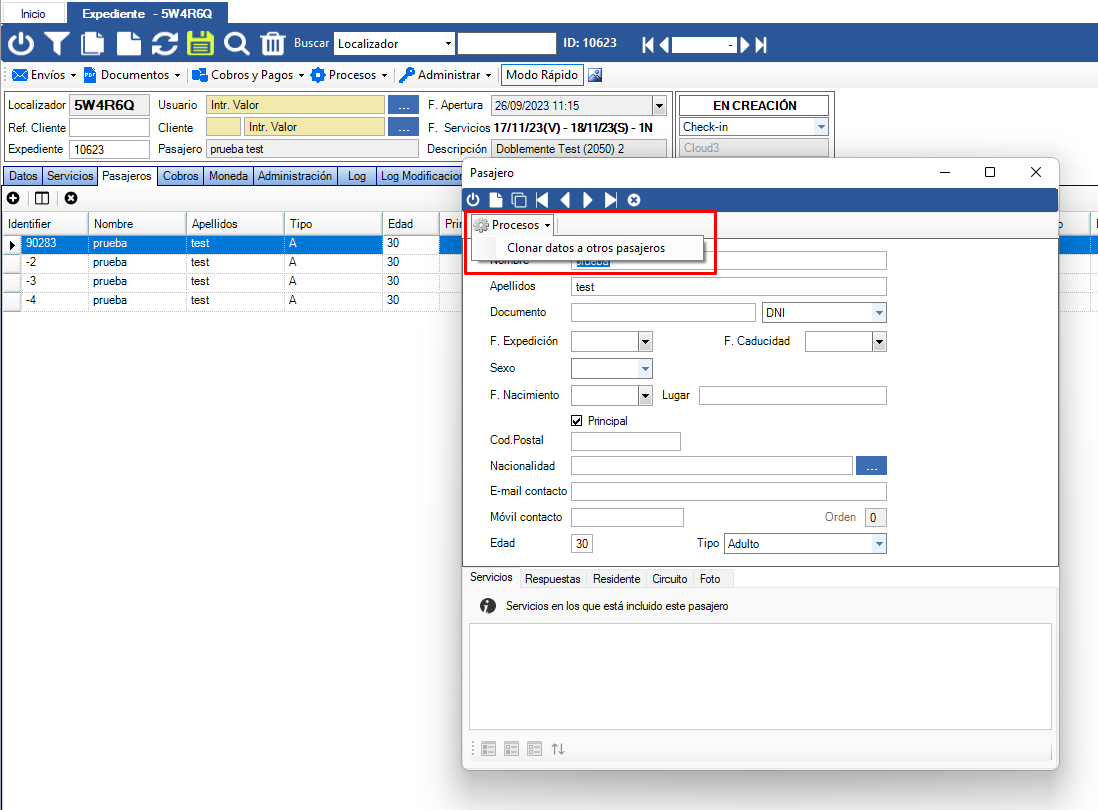Open the Circuito tab
This screenshot has width=1098, height=810.
click(669, 579)
